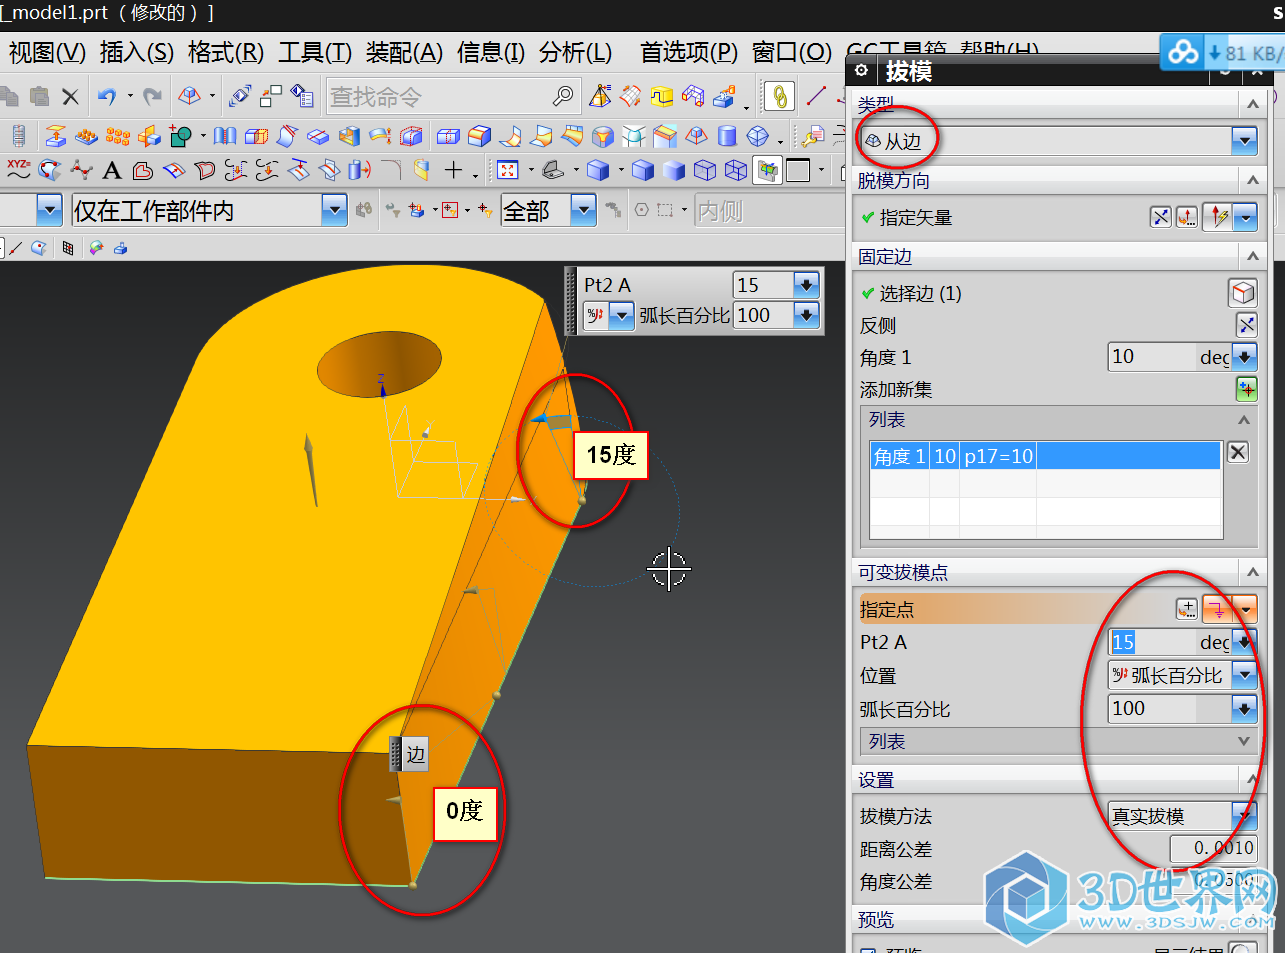Click the redo arrow in toolbar
The image size is (1285, 953).
coord(152,96)
